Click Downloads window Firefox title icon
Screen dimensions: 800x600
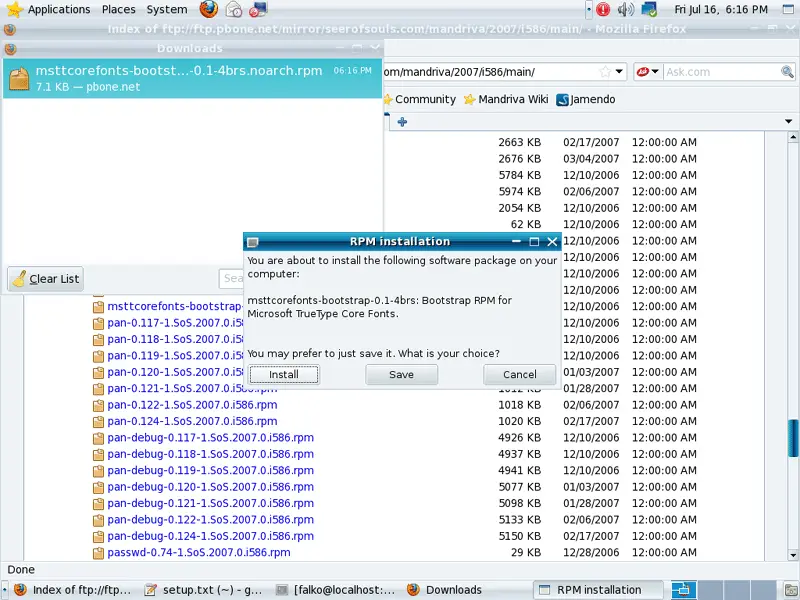click(x=10, y=49)
